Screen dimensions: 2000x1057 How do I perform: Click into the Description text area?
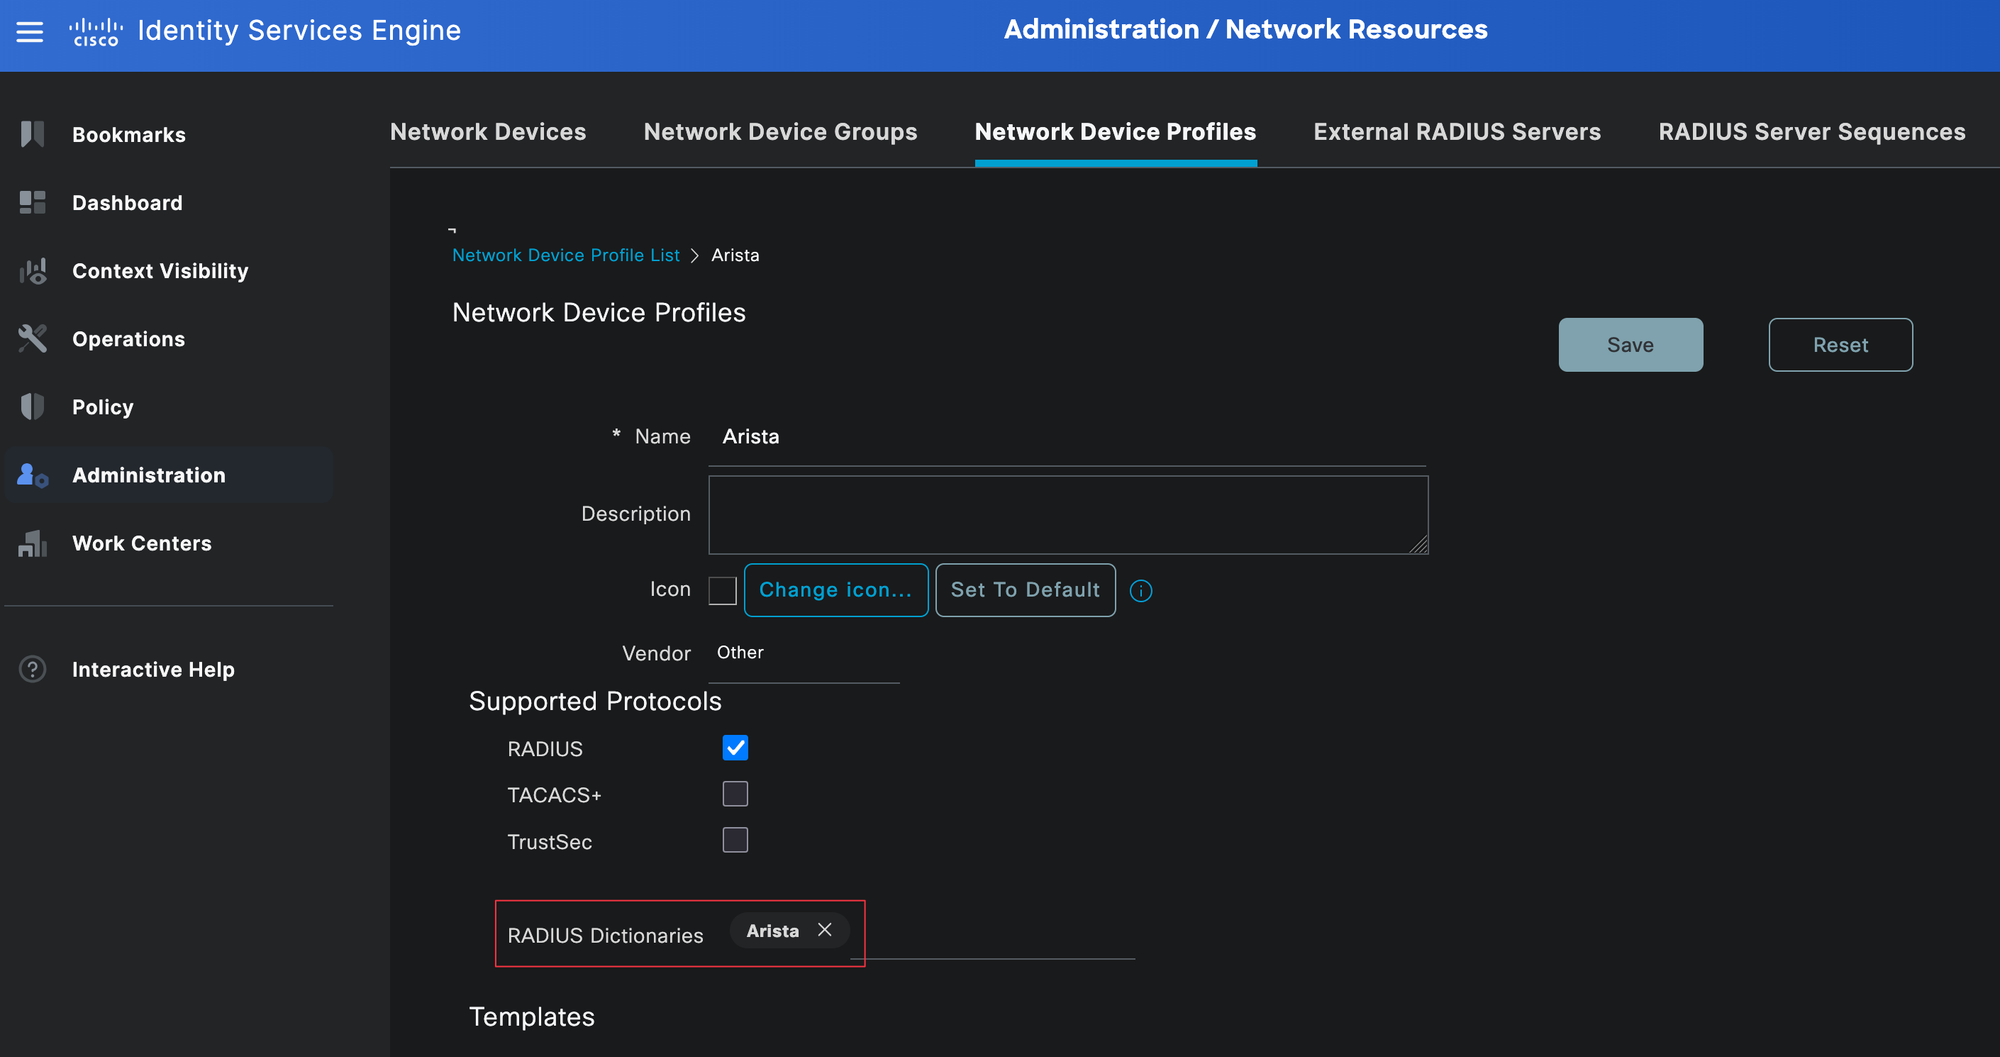(x=1067, y=515)
